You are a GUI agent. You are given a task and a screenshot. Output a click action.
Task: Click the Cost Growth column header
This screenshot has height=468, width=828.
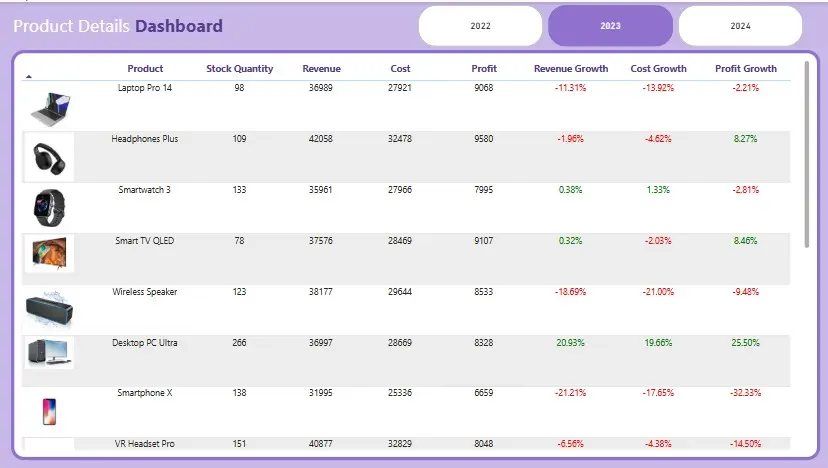(x=659, y=69)
